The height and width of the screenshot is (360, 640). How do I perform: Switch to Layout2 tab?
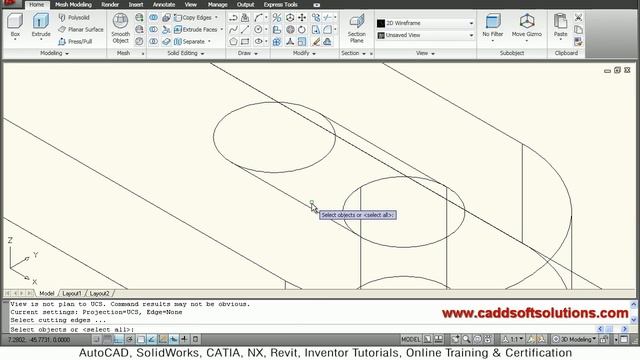tap(99, 293)
